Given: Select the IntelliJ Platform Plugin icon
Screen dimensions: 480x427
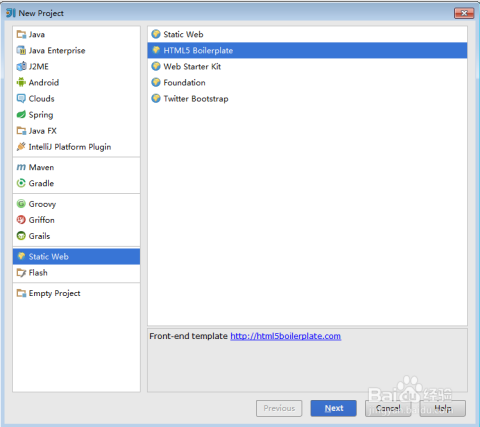Looking at the screenshot, I should click(x=21, y=146).
